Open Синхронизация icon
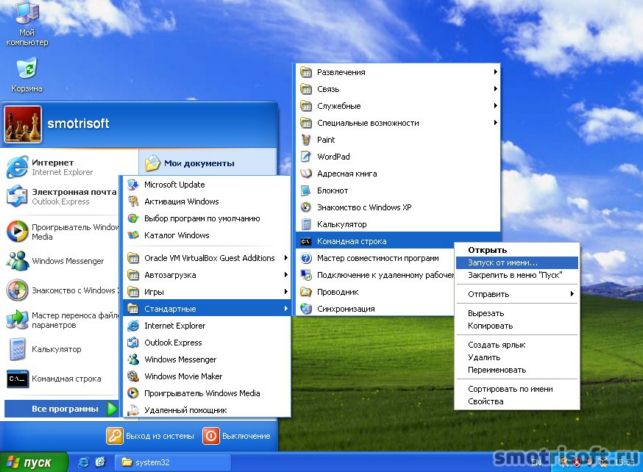Screen dimensions: 643x472 click(x=306, y=308)
